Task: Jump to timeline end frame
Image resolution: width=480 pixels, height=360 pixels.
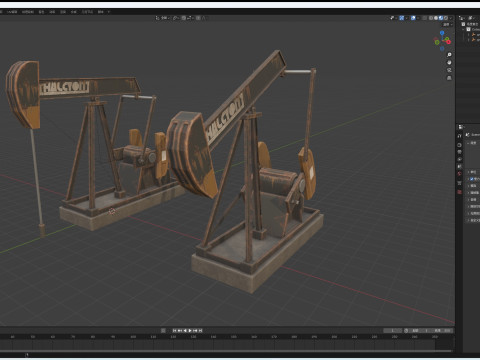Action: pos(200,330)
